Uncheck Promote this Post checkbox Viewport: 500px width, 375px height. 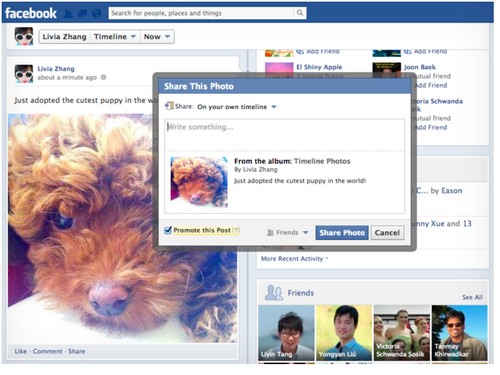(168, 230)
